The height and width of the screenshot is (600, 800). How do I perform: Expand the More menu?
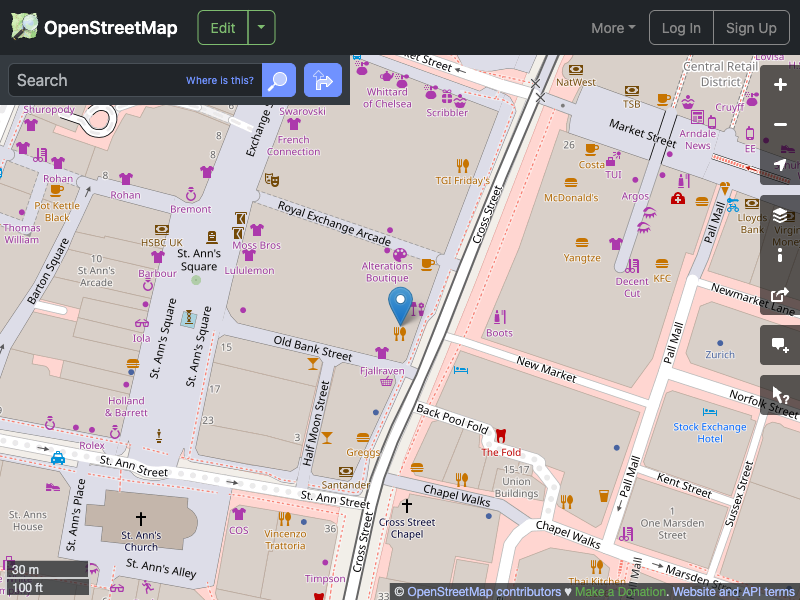coord(612,28)
